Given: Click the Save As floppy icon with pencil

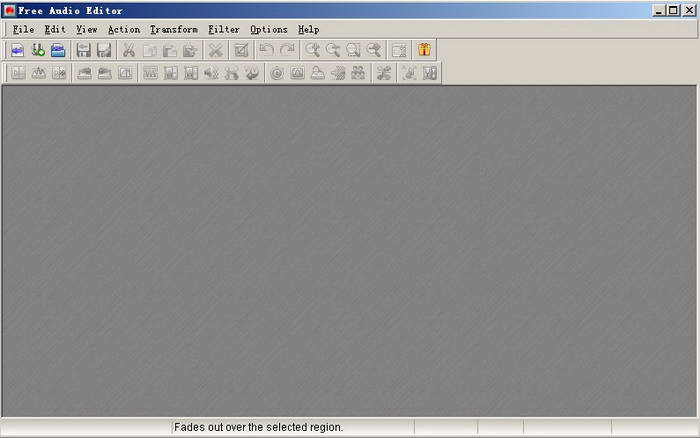Looking at the screenshot, I should pyautogui.click(x=104, y=50).
